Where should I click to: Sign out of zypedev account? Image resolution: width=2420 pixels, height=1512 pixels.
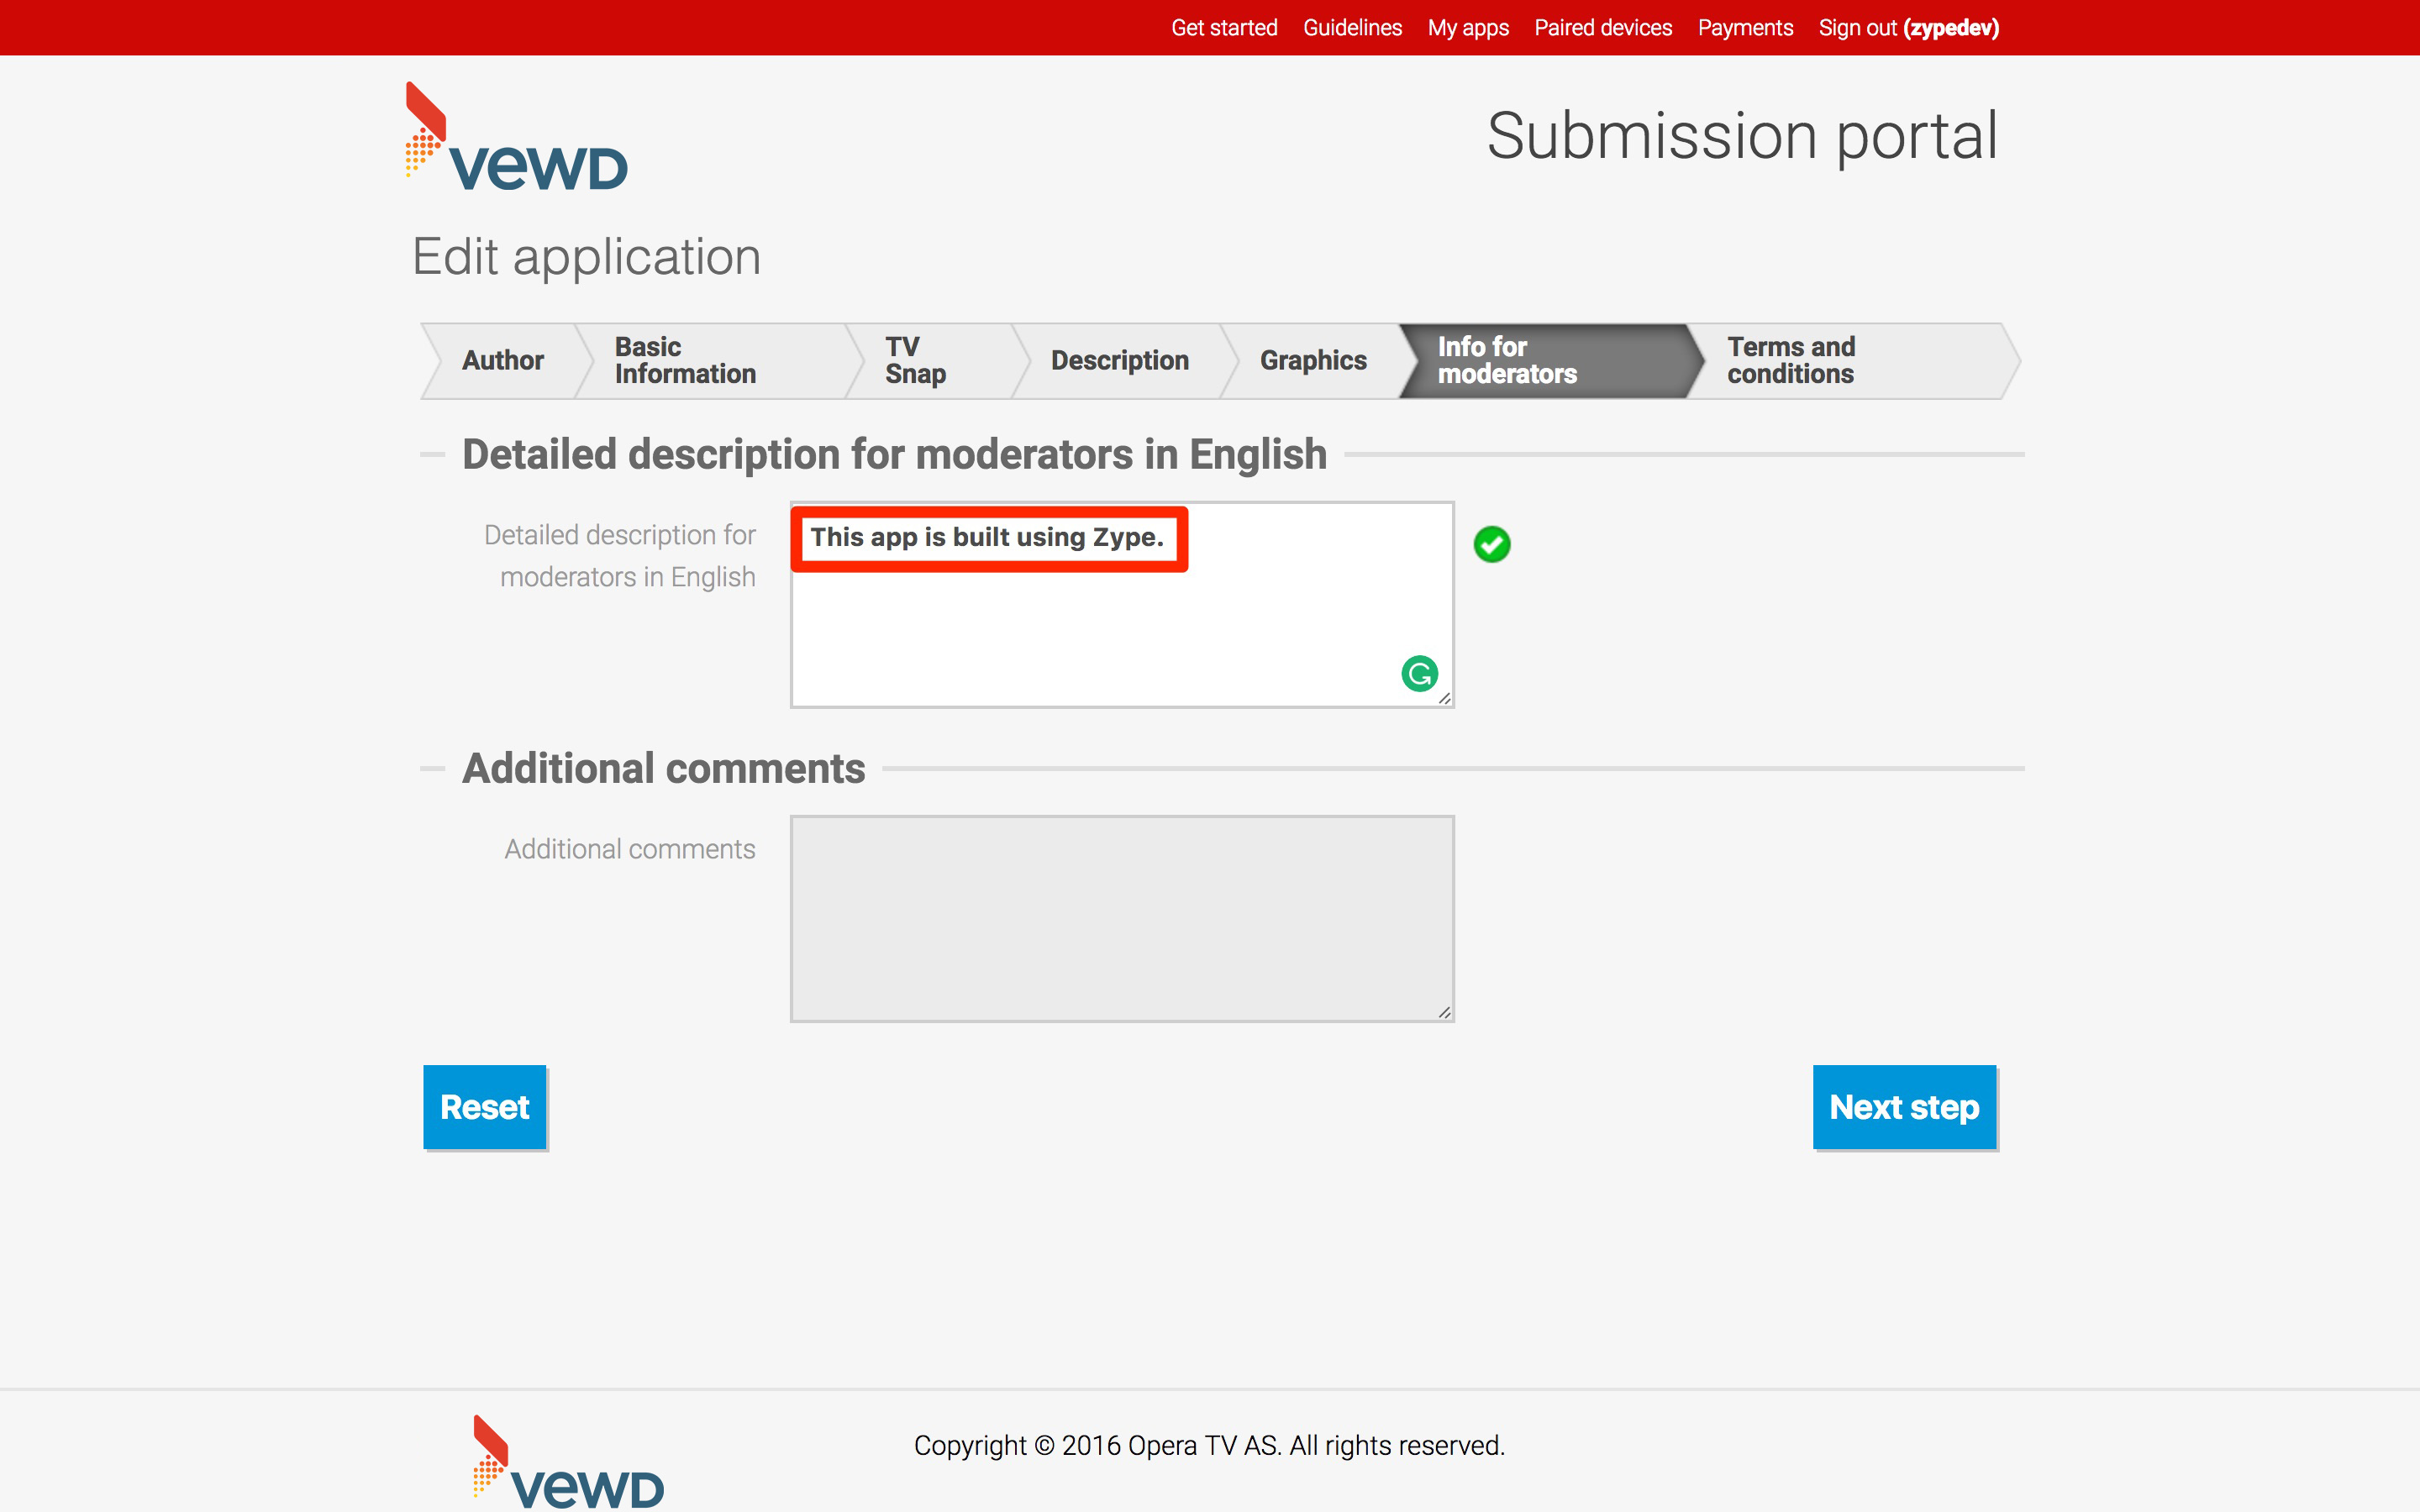pos(1908,28)
